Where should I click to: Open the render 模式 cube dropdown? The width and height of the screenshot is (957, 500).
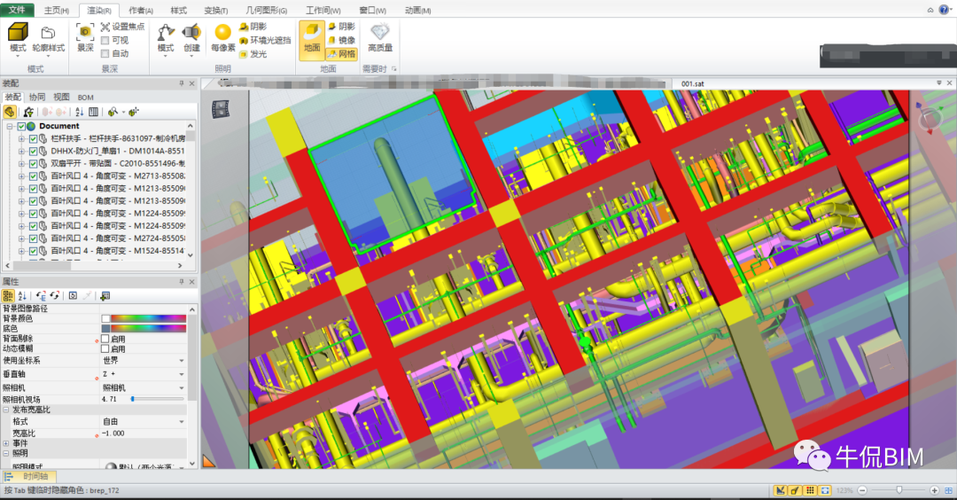[x=18, y=38]
